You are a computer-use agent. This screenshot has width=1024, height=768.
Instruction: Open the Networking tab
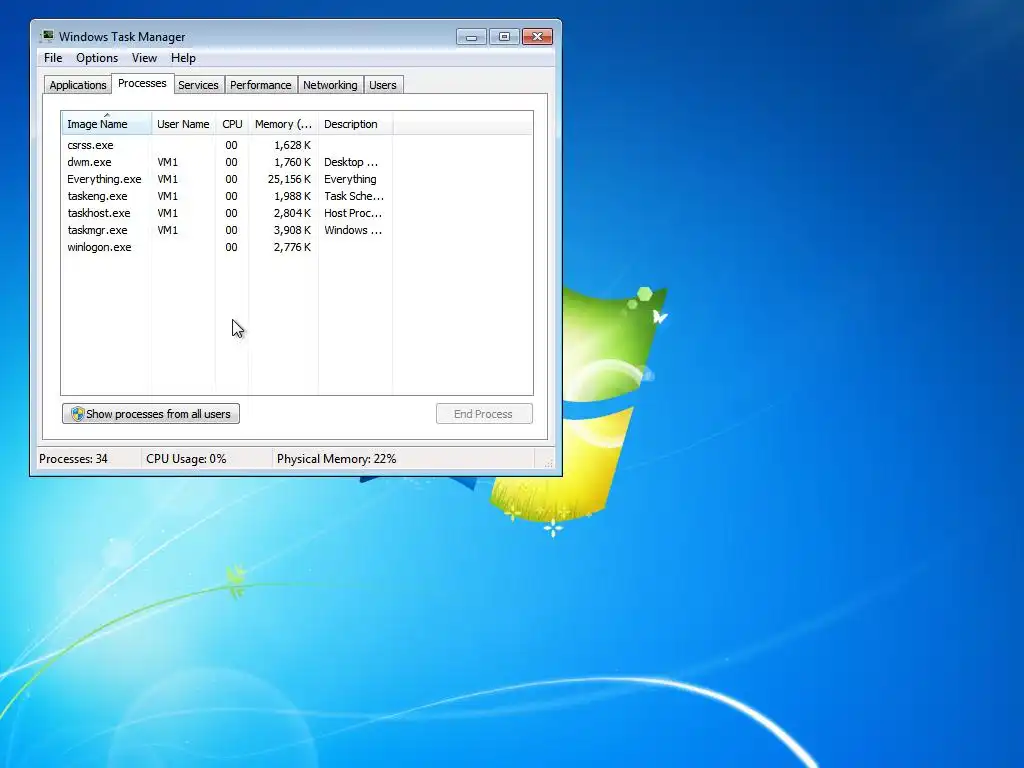pyautogui.click(x=330, y=85)
